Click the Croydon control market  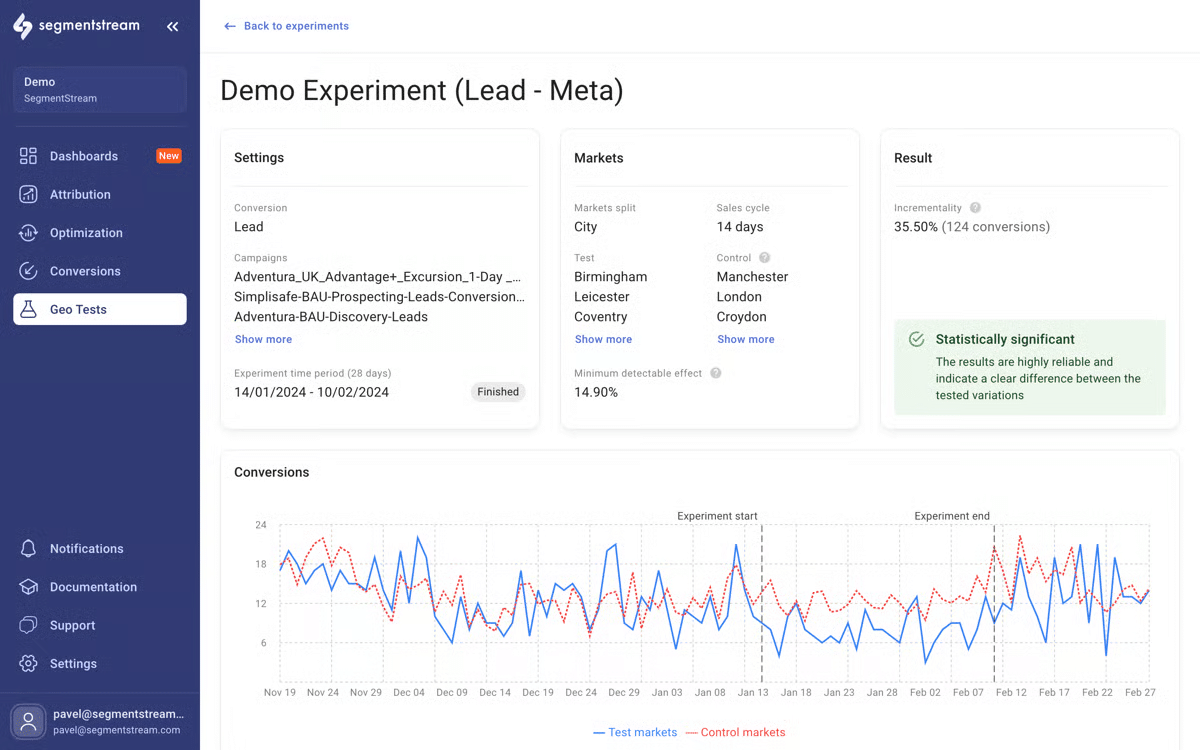[742, 317]
